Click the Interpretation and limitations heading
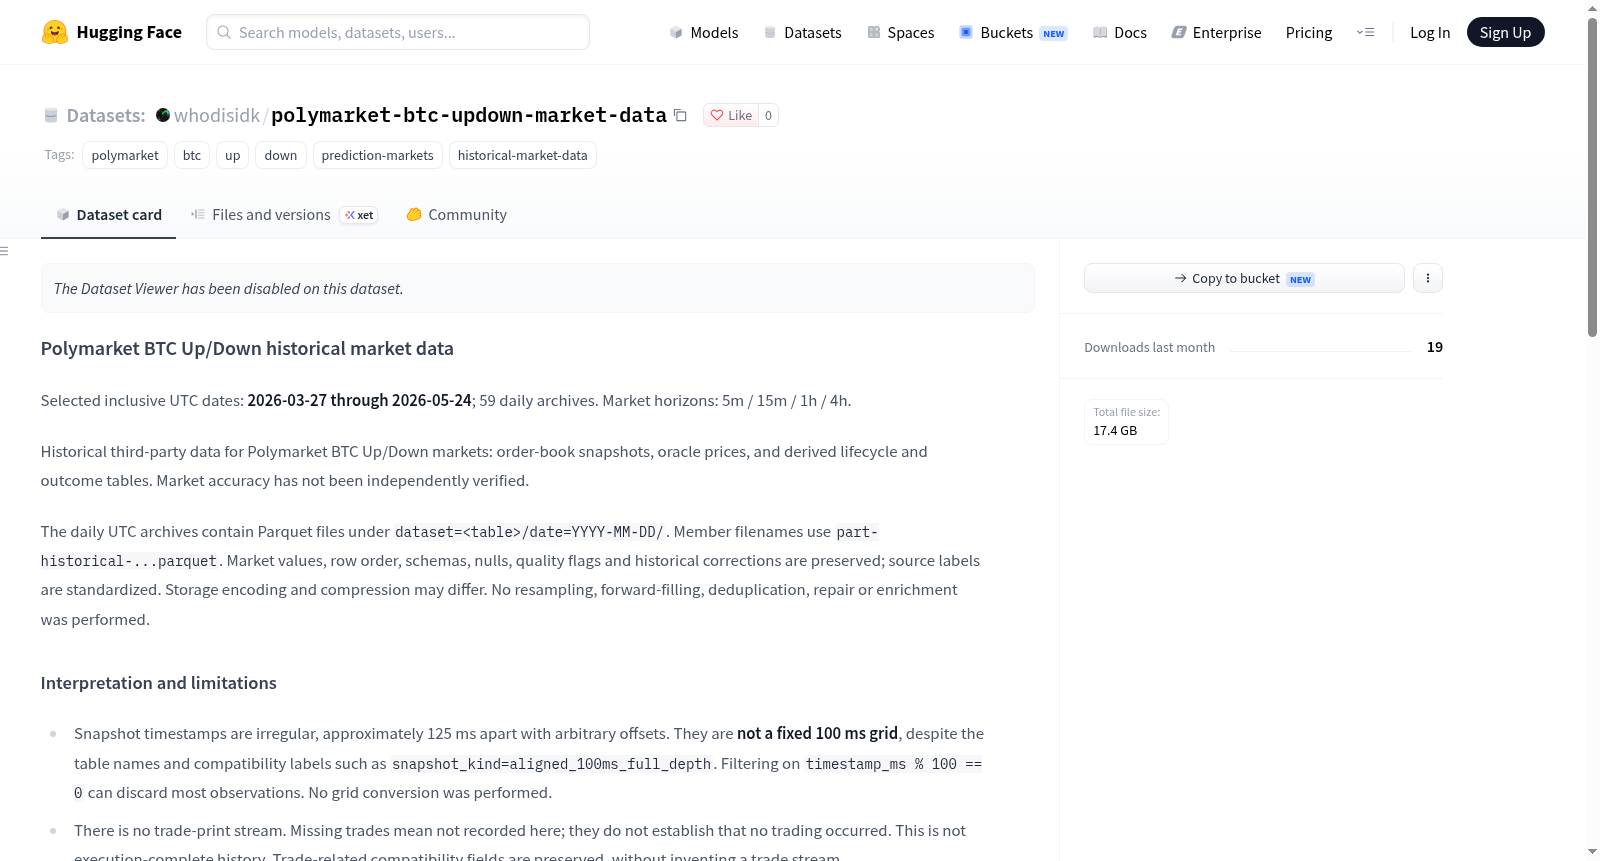The height and width of the screenshot is (861, 1600). (x=158, y=683)
